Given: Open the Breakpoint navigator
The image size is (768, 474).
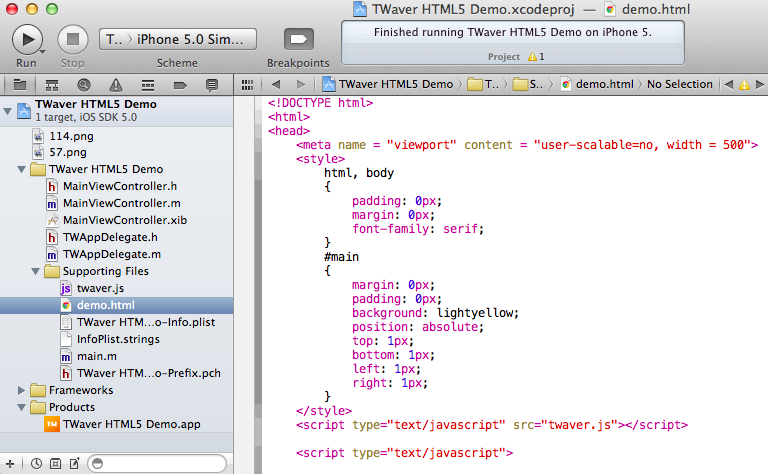Looking at the screenshot, I should 180,85.
